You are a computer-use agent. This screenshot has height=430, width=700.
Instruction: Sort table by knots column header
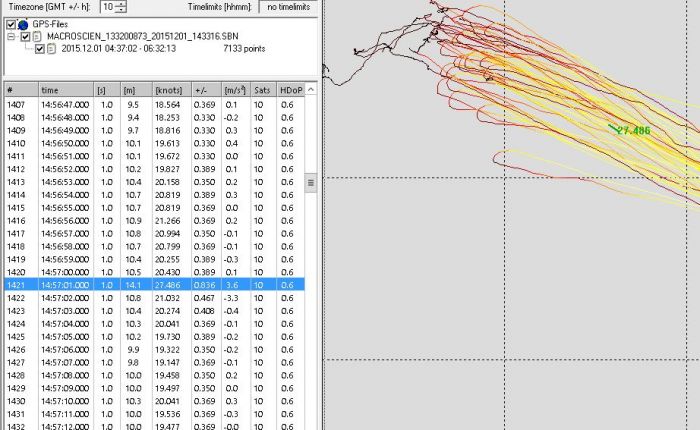[x=166, y=90]
